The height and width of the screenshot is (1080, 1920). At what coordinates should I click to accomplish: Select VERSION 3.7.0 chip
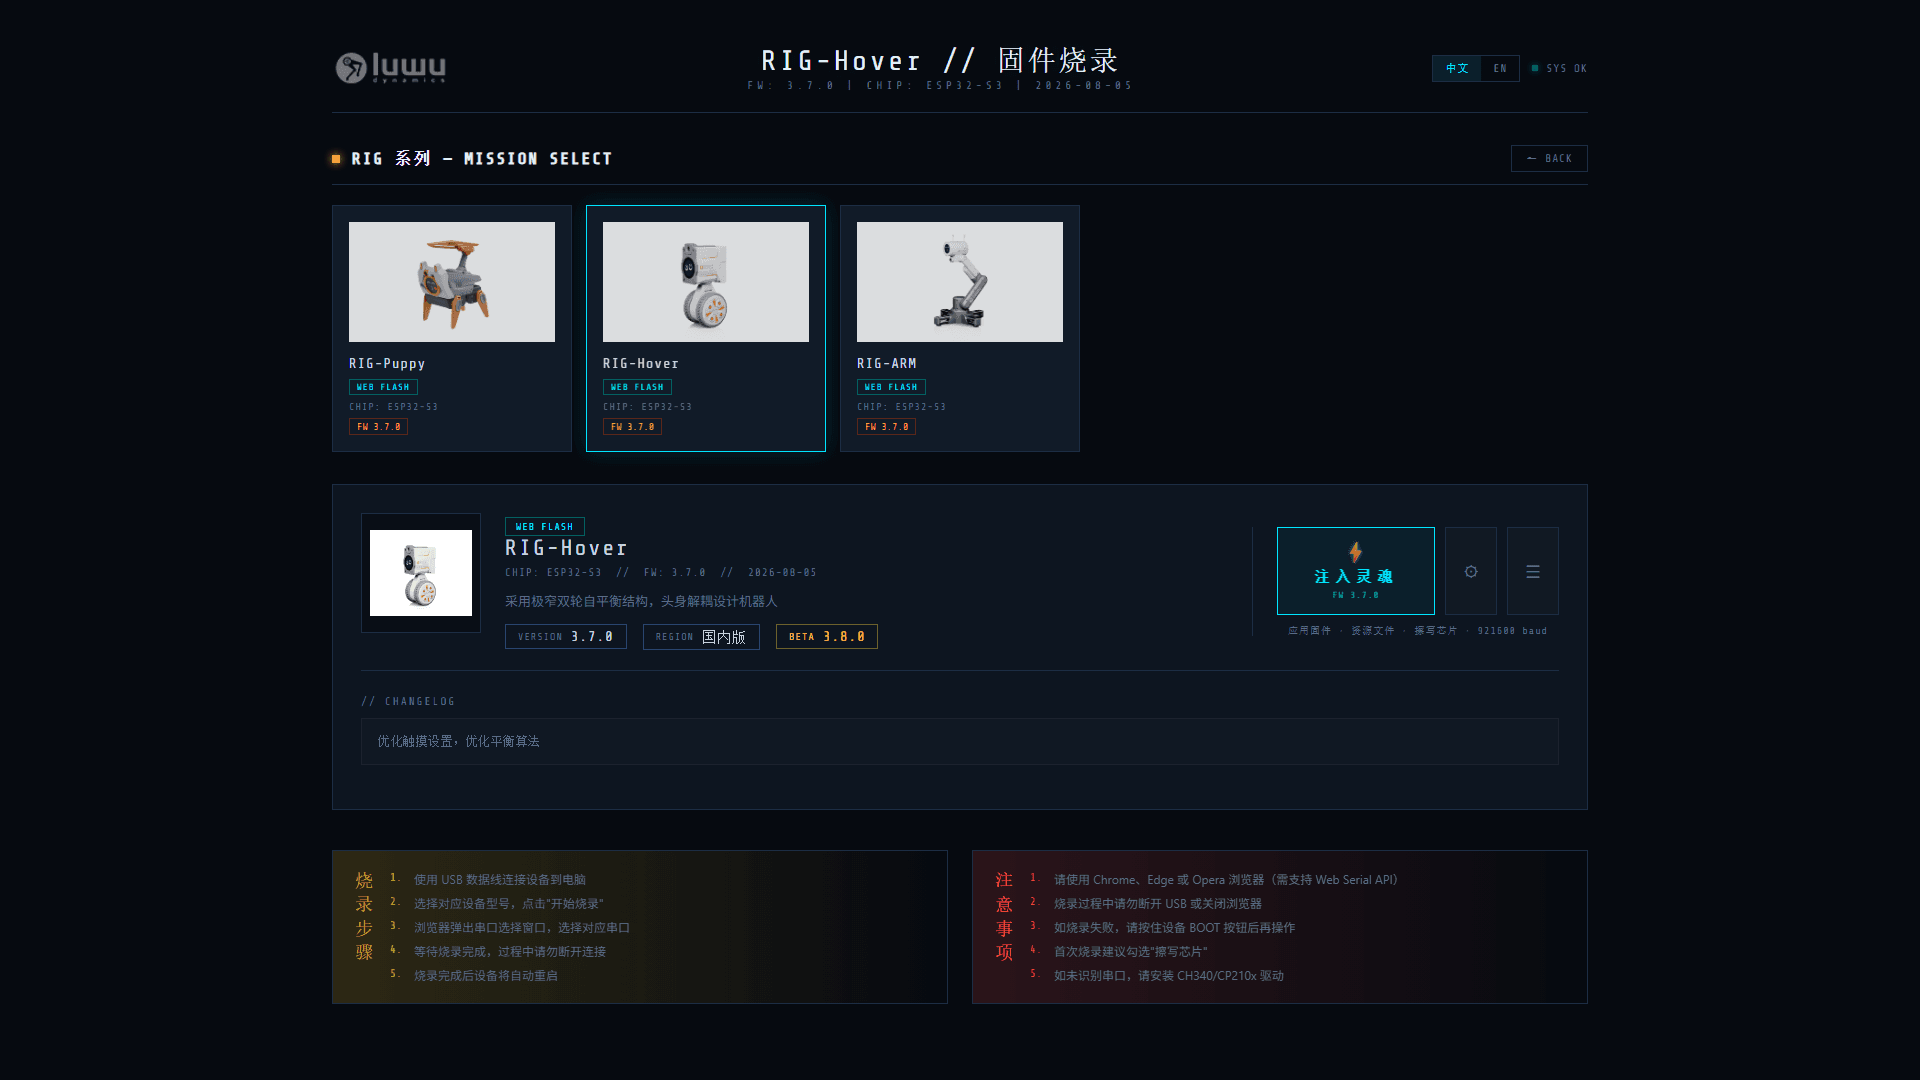coord(566,637)
